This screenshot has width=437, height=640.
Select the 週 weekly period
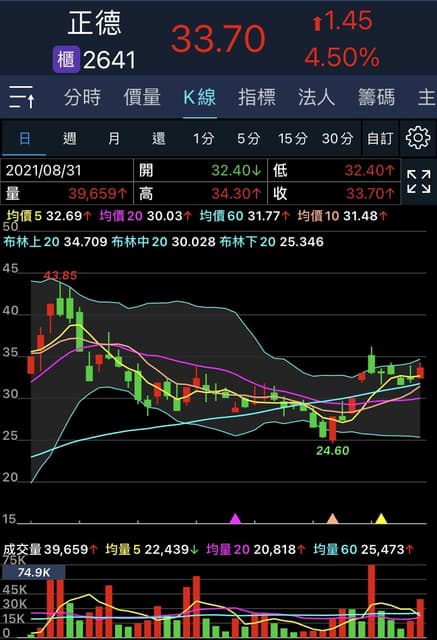[x=70, y=139]
